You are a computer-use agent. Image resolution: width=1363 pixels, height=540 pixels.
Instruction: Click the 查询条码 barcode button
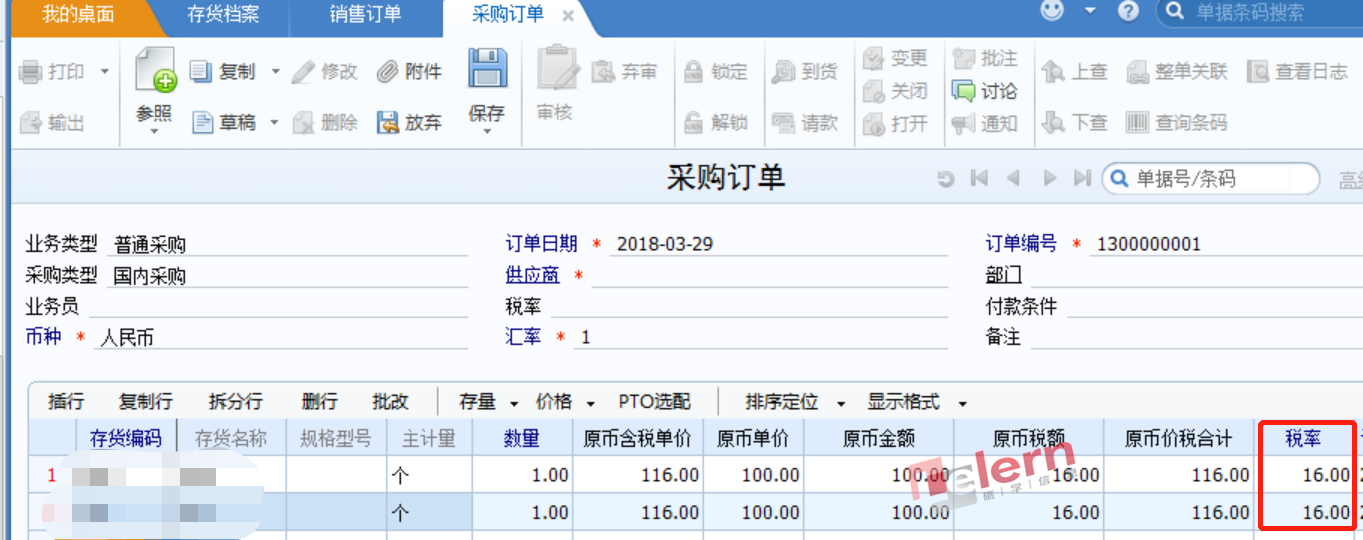1177,123
